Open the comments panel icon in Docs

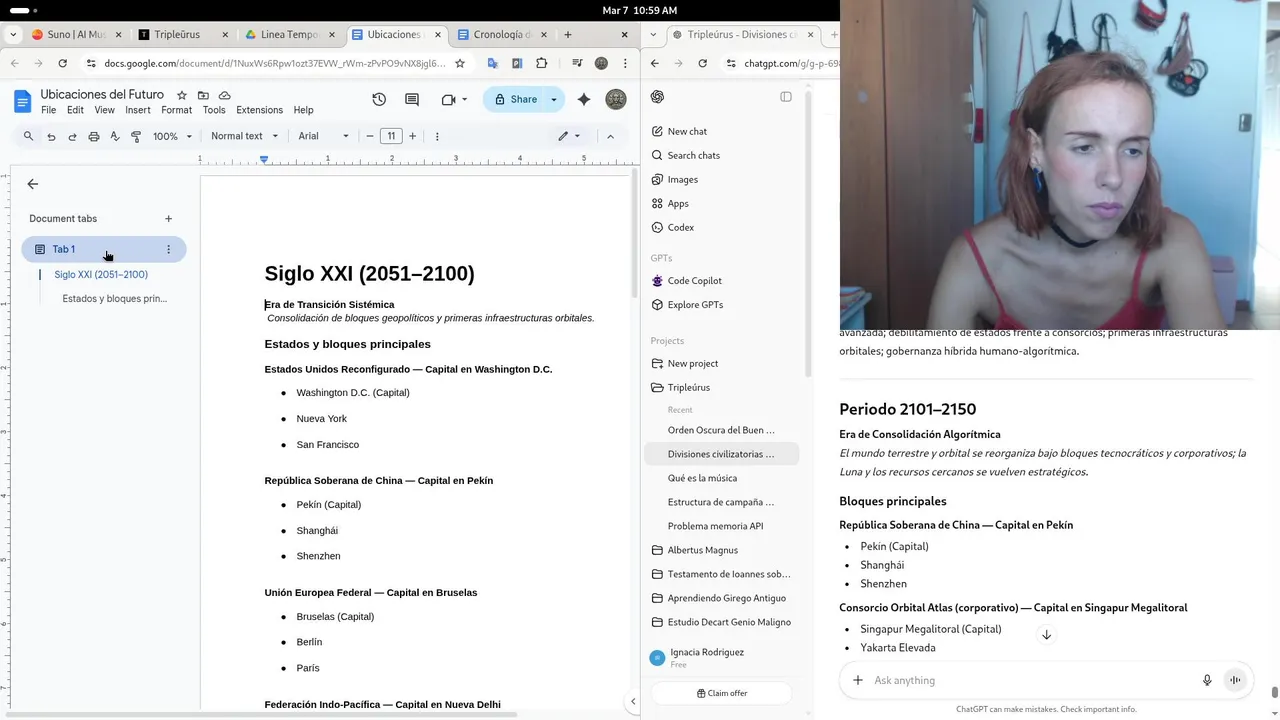tap(412, 99)
